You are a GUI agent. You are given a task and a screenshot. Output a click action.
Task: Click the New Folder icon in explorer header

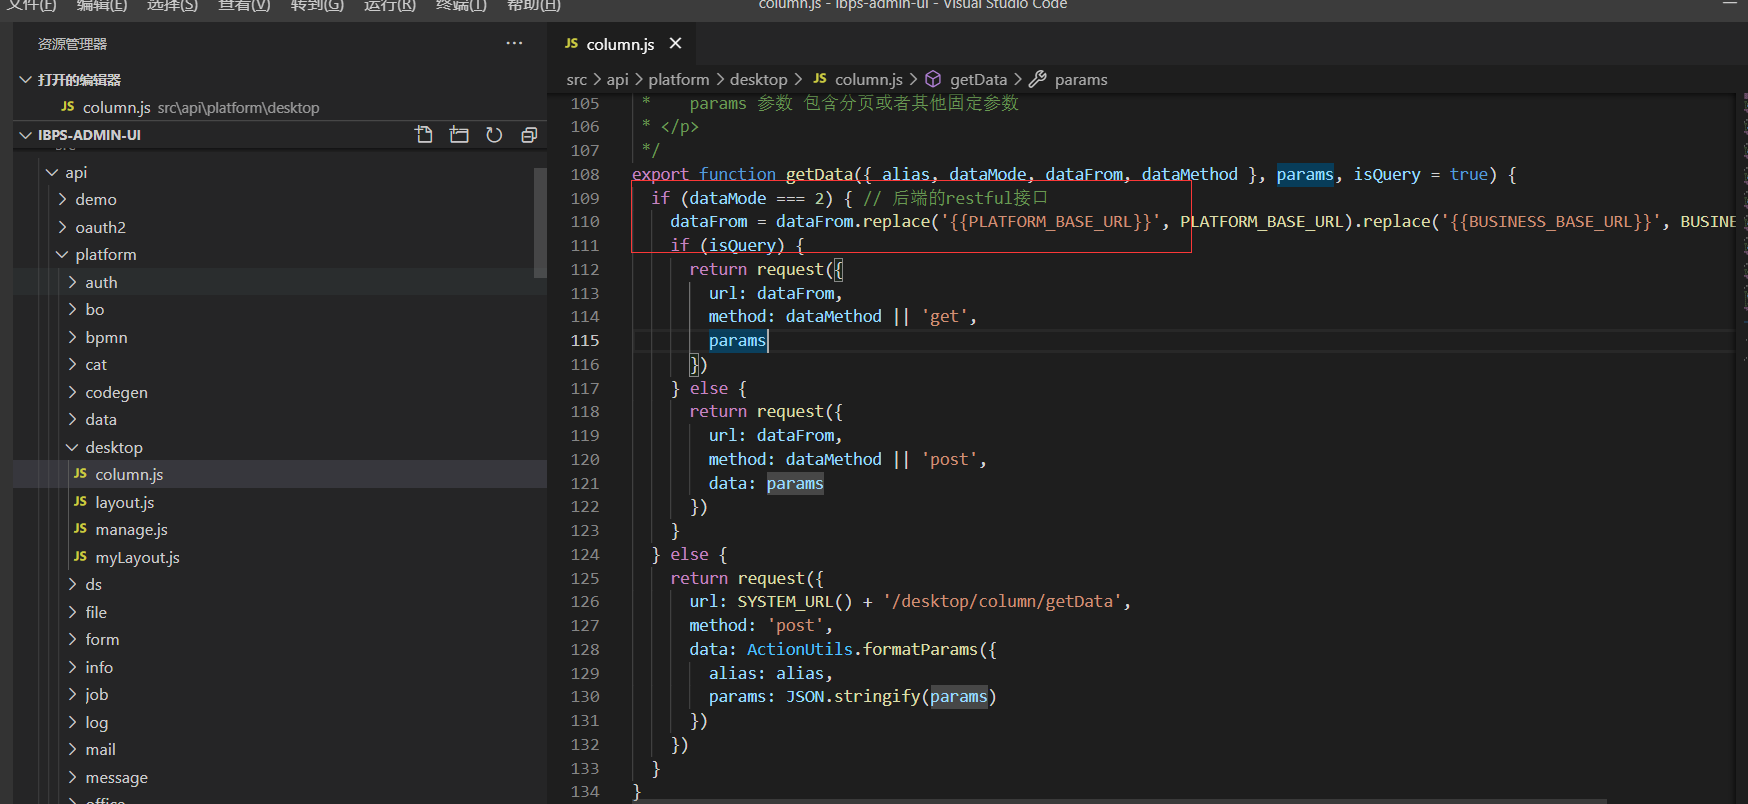pos(459,135)
